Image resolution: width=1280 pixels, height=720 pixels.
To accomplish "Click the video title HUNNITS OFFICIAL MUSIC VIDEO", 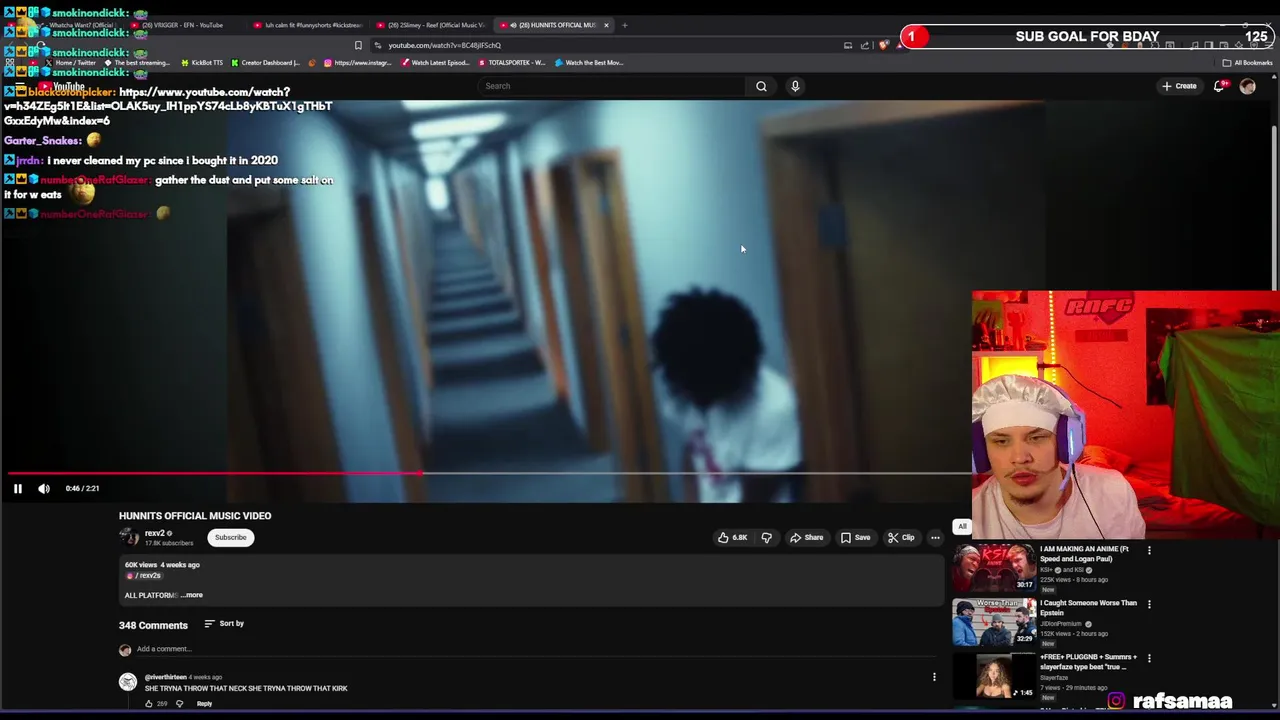I will 195,516.
